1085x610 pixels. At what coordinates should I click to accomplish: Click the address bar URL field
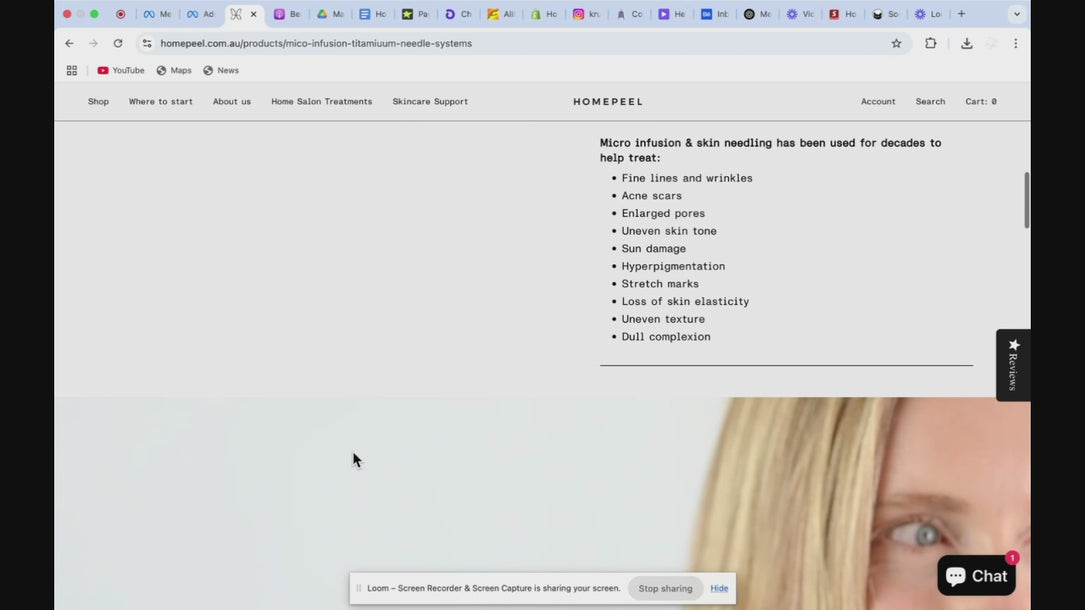tap(522, 43)
